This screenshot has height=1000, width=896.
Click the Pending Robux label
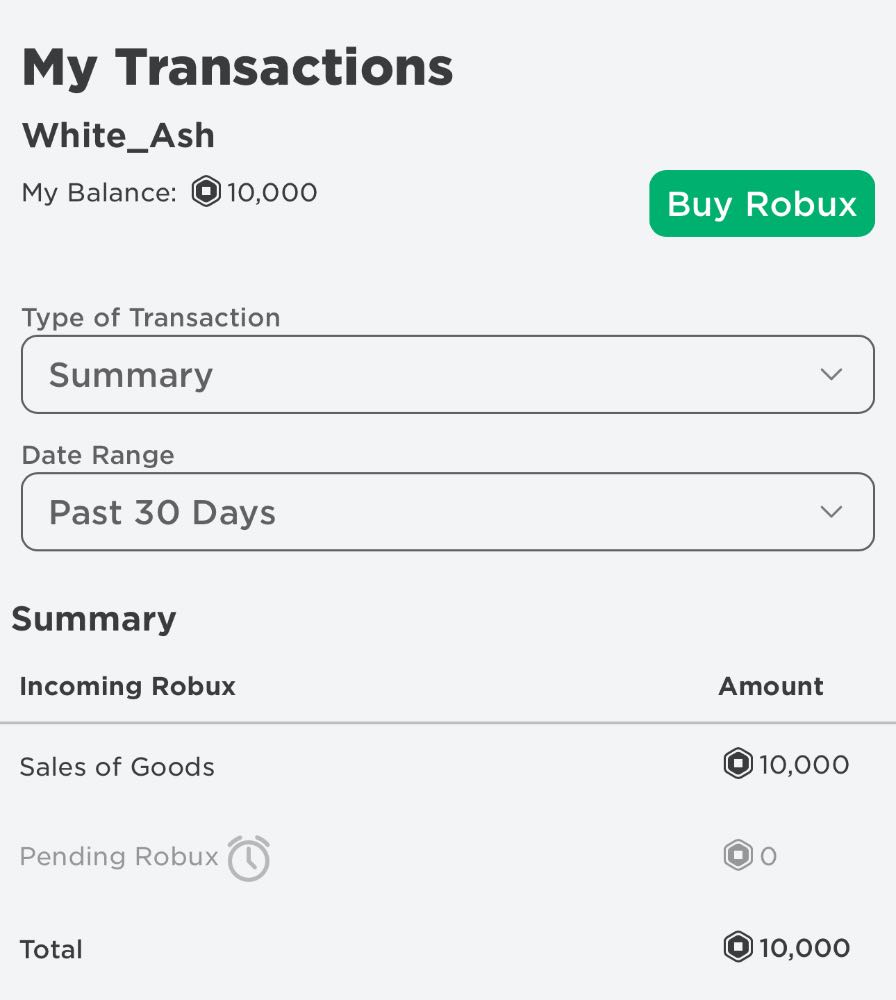click(x=119, y=857)
